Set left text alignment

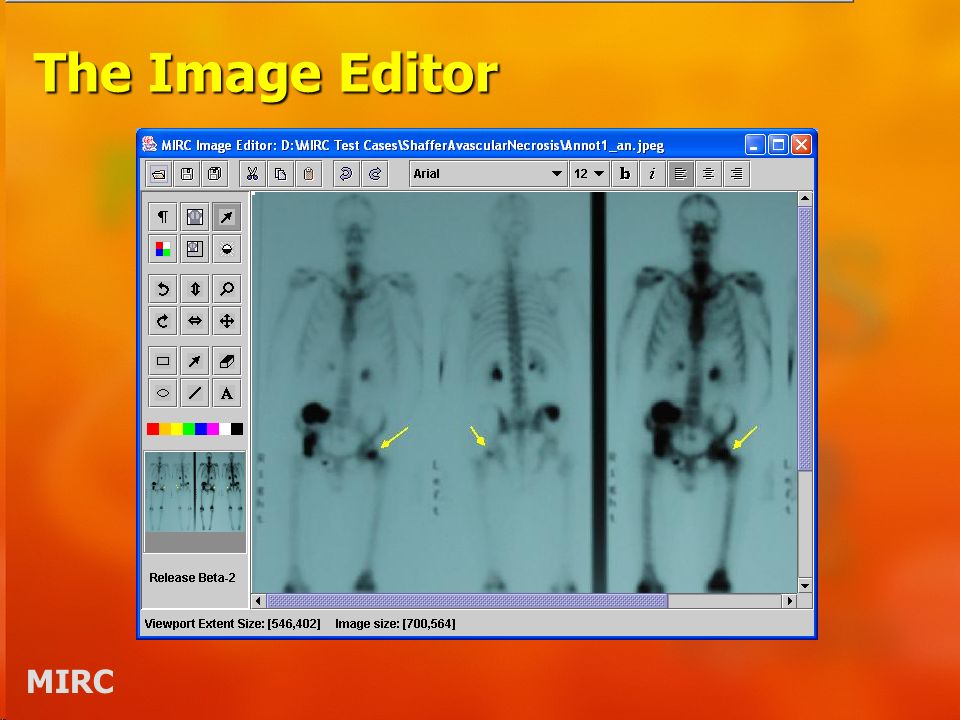(680, 174)
